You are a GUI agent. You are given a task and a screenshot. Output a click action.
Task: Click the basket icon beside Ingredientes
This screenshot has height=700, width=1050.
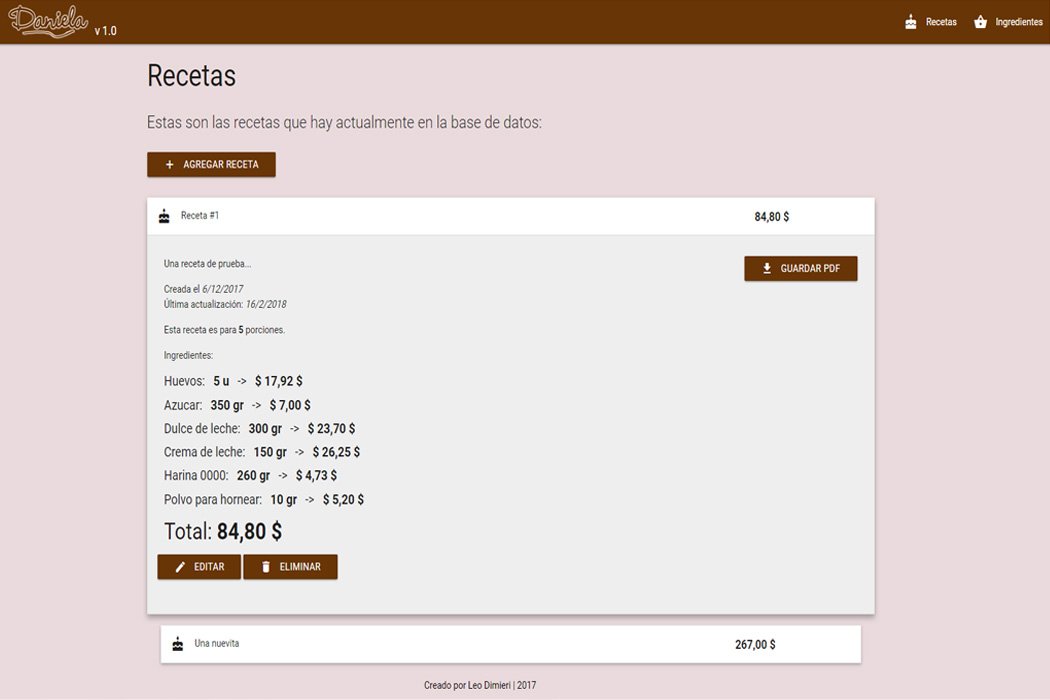point(980,22)
